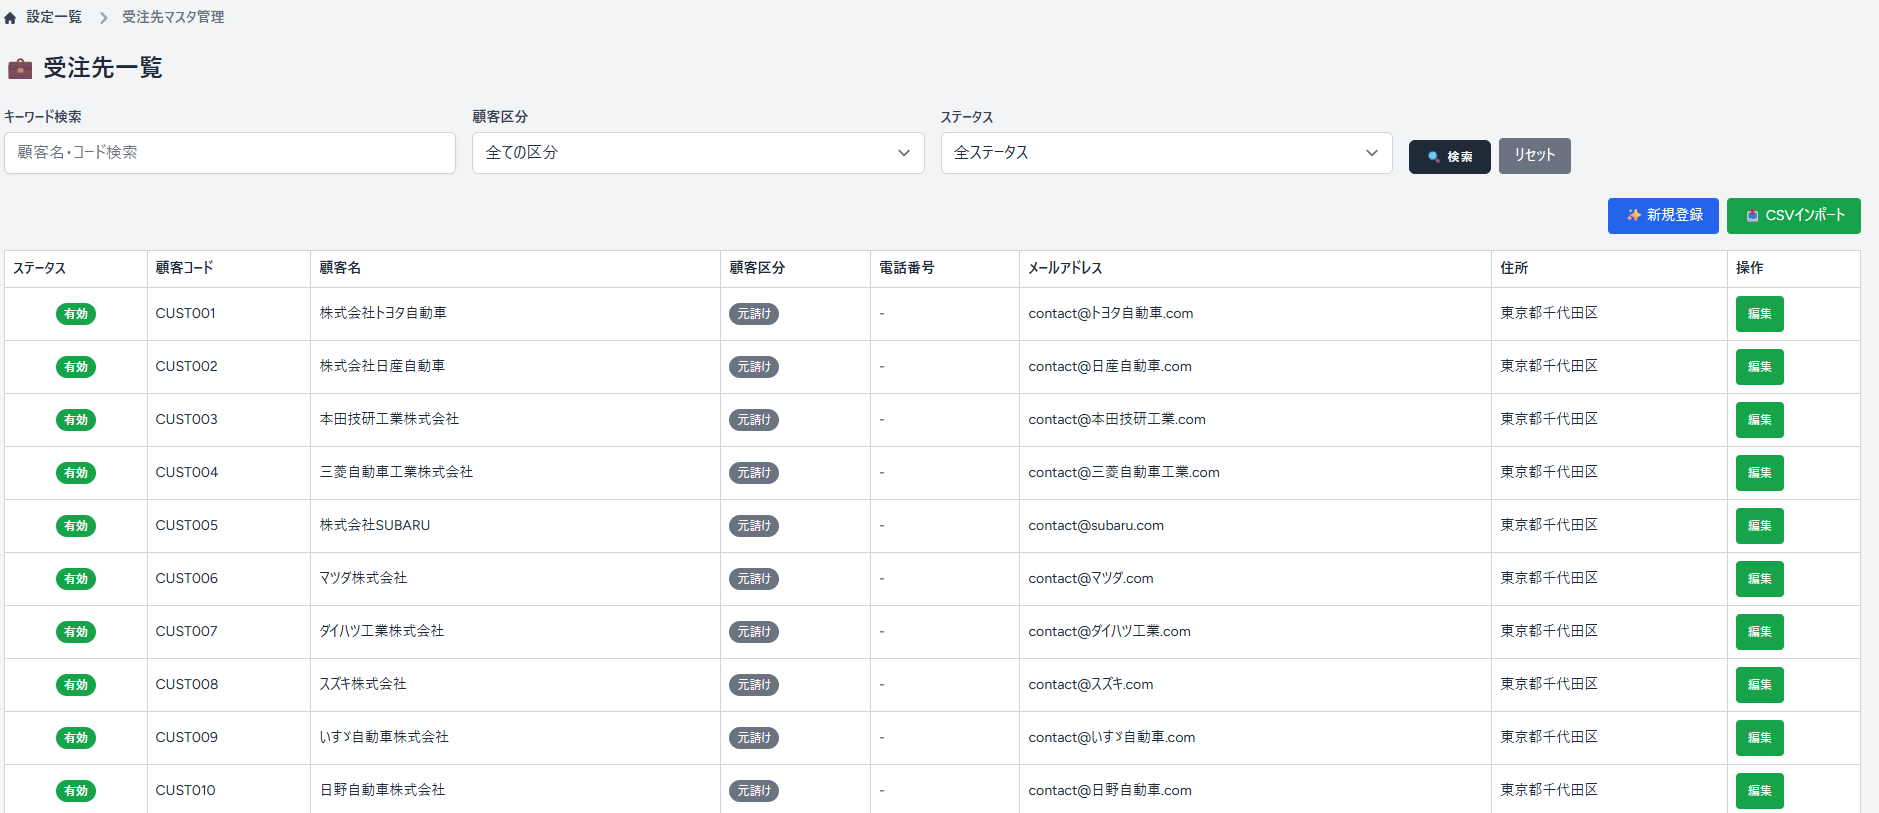The height and width of the screenshot is (813, 1879).
Task: Click 有効 status badge for CUST008
Action: [76, 685]
